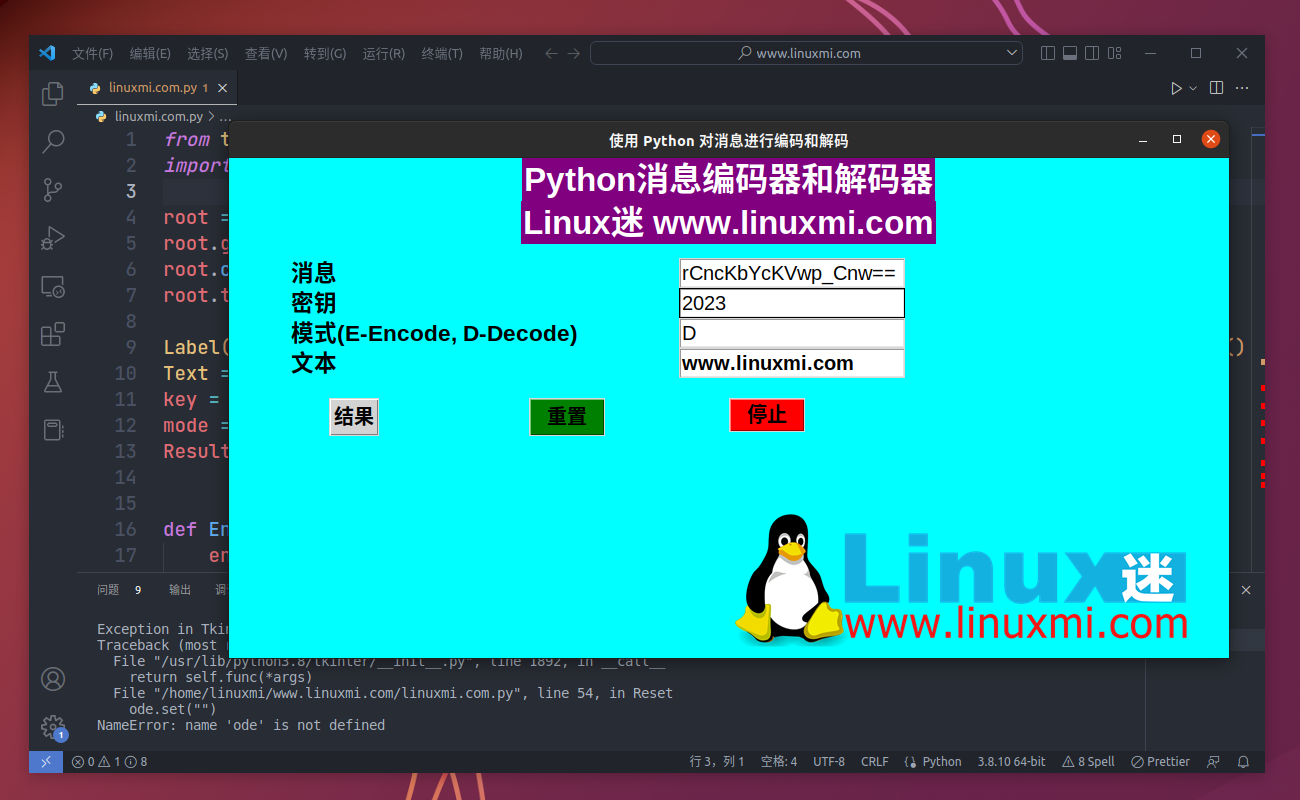Click the 8 Spell warning in status bar
The height and width of the screenshot is (800, 1300).
click(1088, 761)
